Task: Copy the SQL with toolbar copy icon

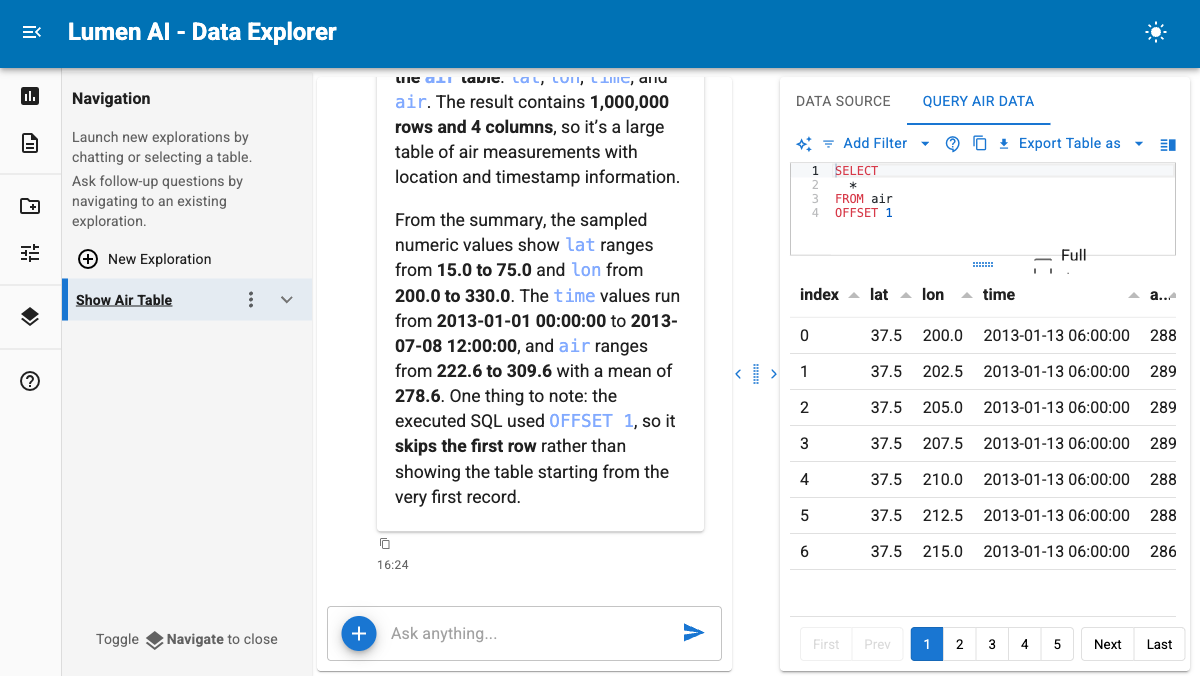Action: coord(980,144)
